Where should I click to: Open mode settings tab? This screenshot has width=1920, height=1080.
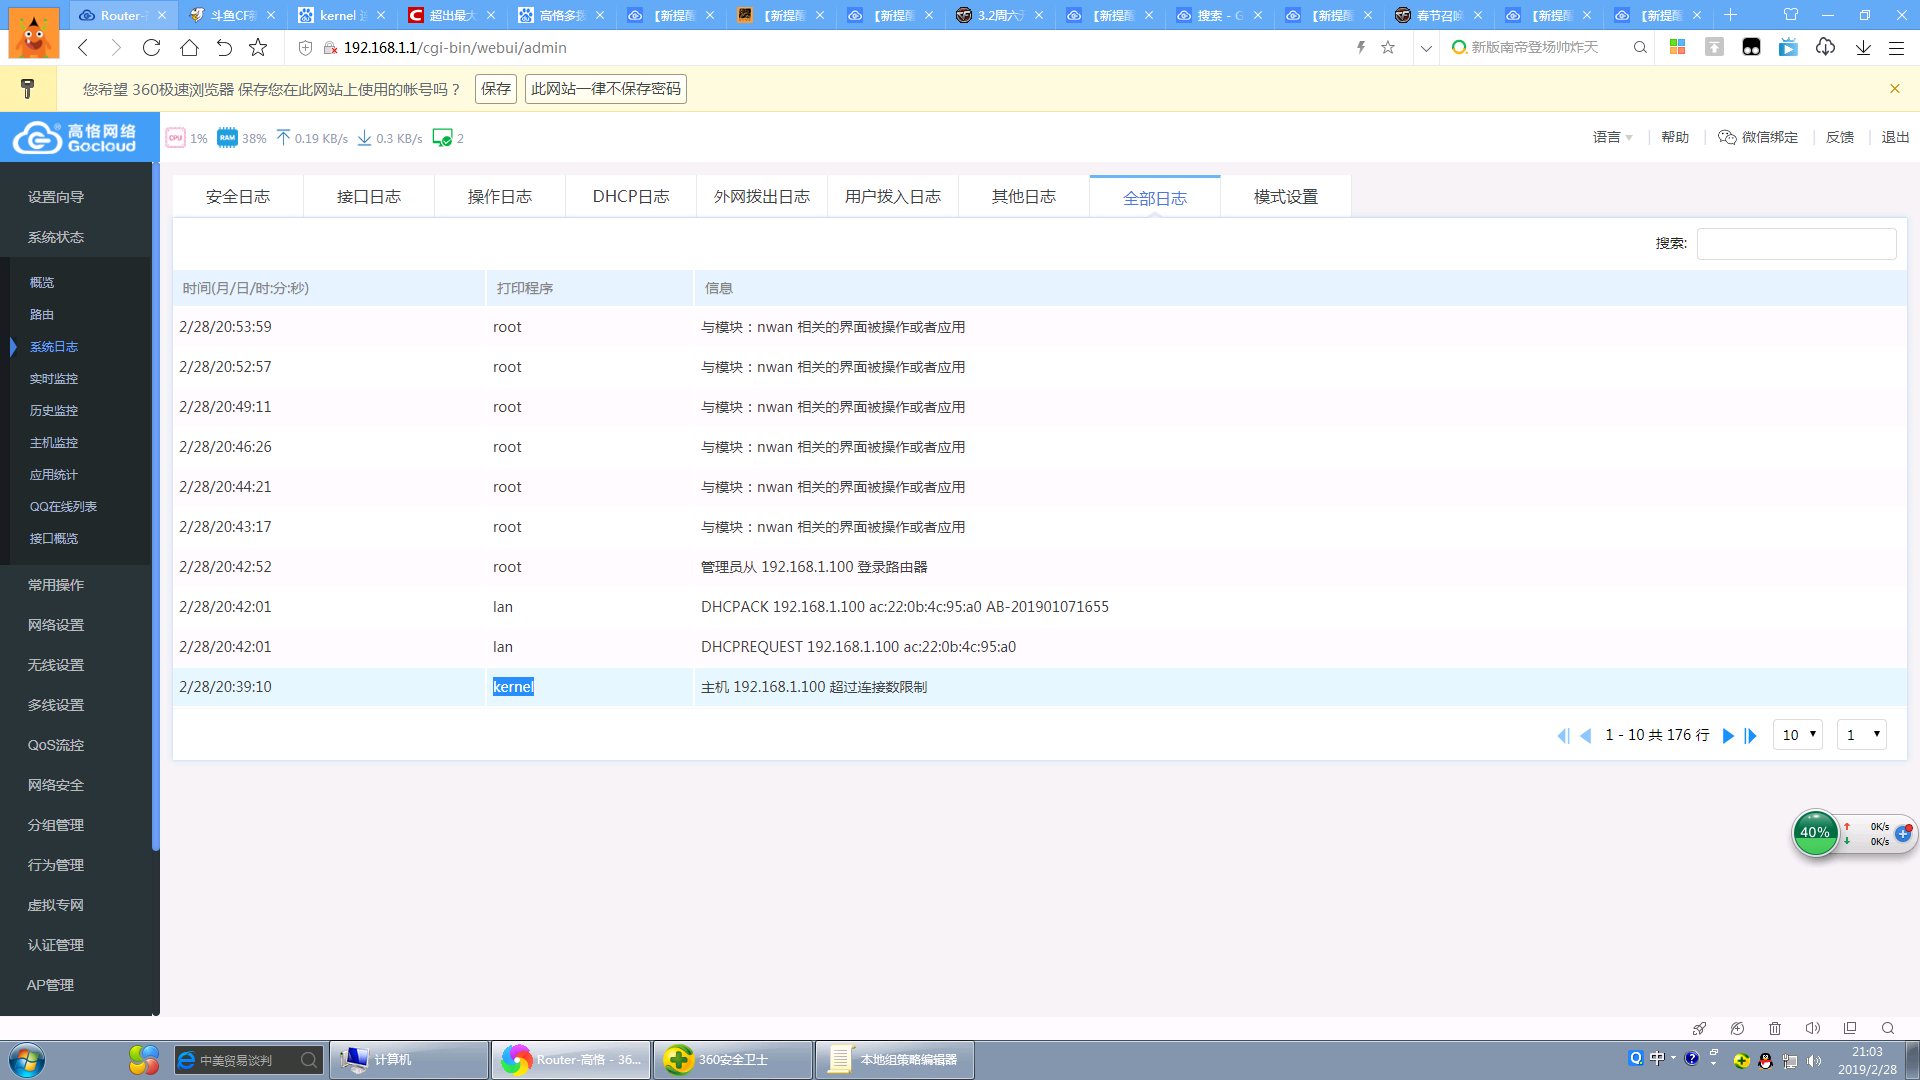point(1285,197)
